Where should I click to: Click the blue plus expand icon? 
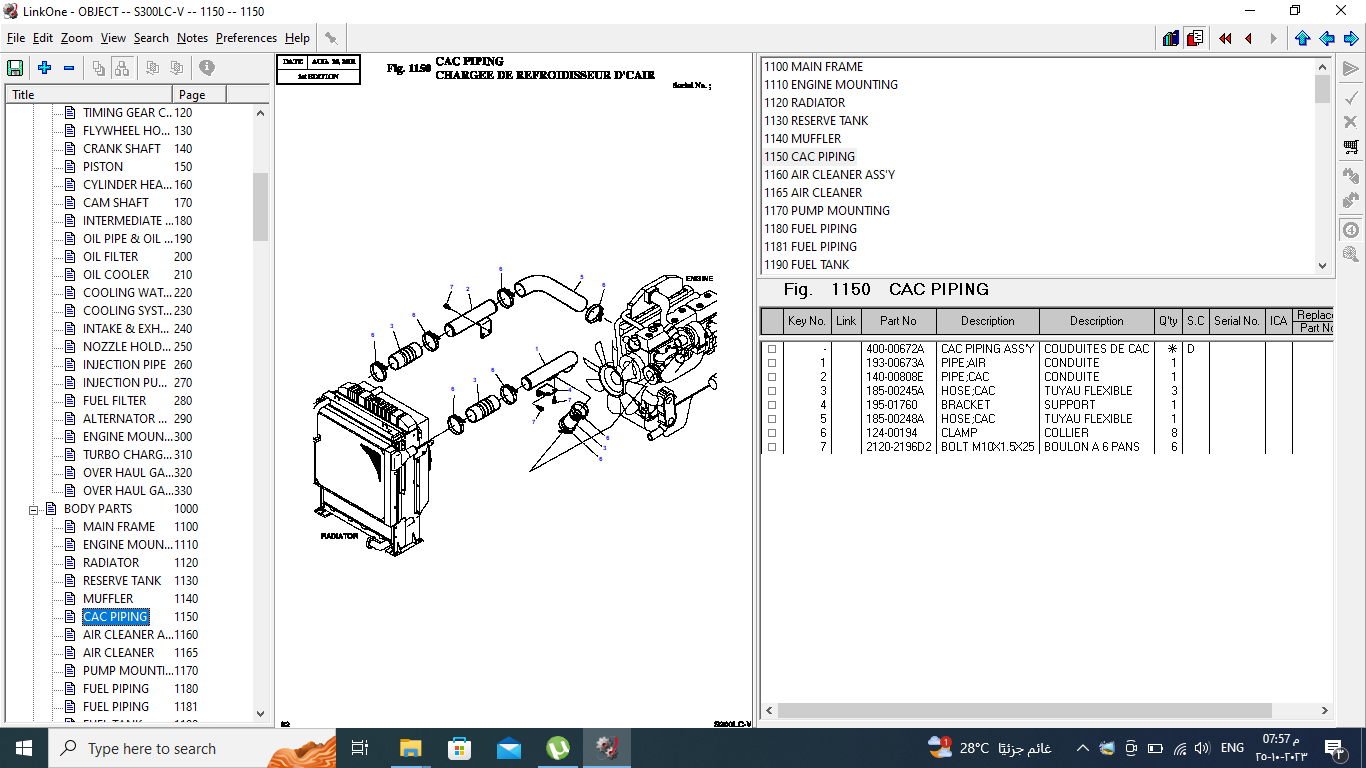[45, 68]
